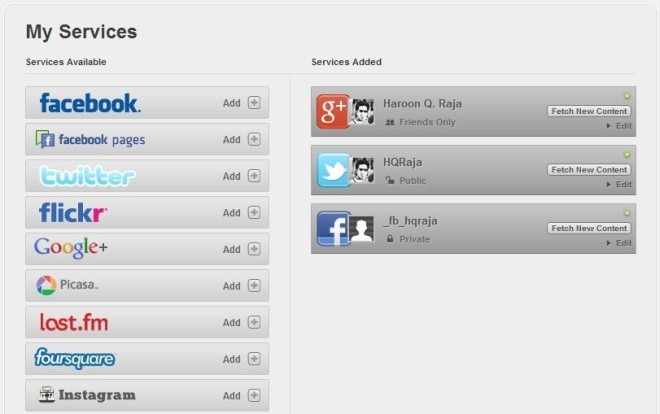Fetch New Content for HQRaja Twitter

point(589,170)
